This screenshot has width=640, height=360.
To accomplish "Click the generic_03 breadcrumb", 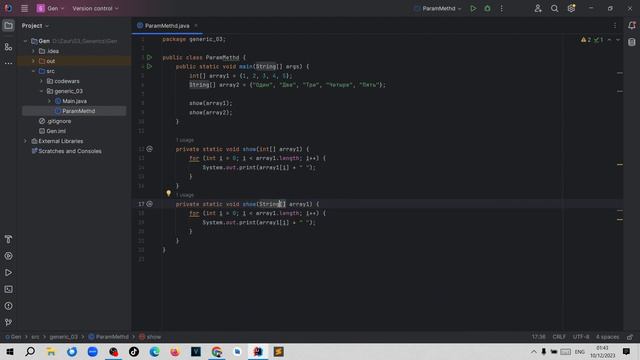I will [63, 337].
